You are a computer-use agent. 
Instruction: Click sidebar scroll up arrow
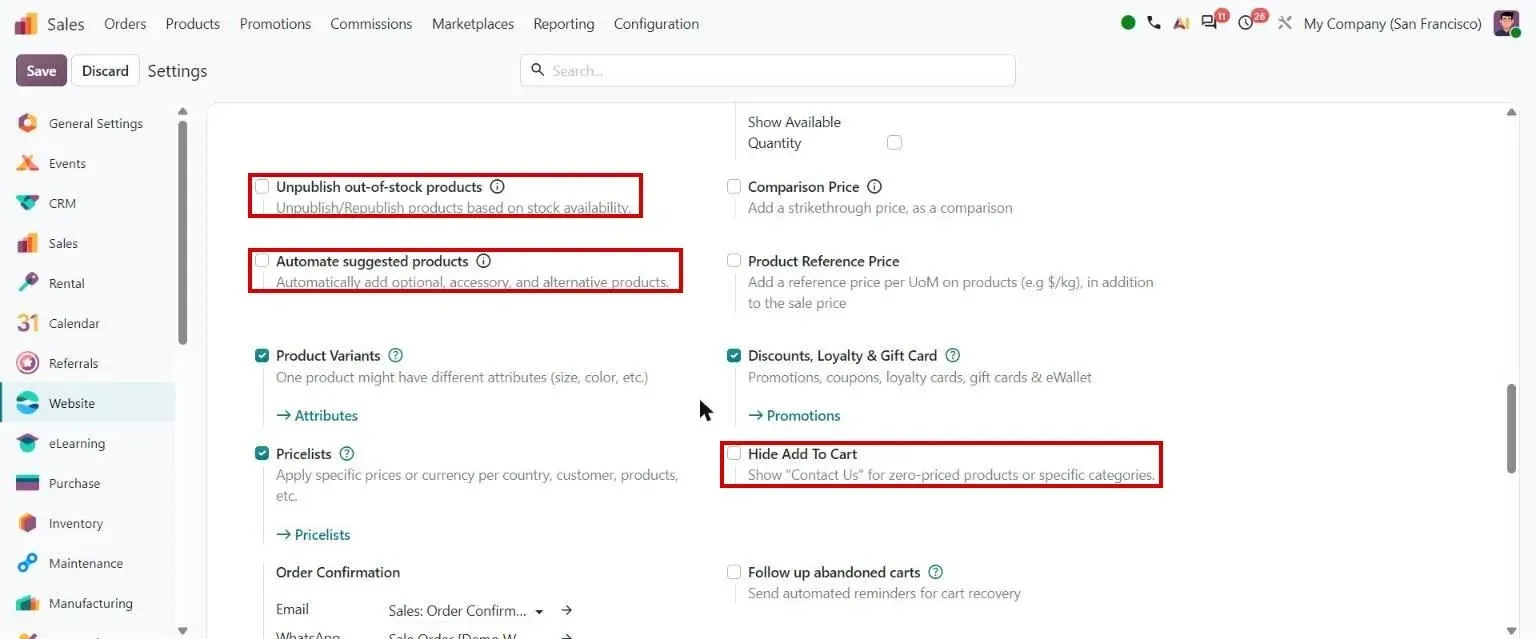pos(182,112)
